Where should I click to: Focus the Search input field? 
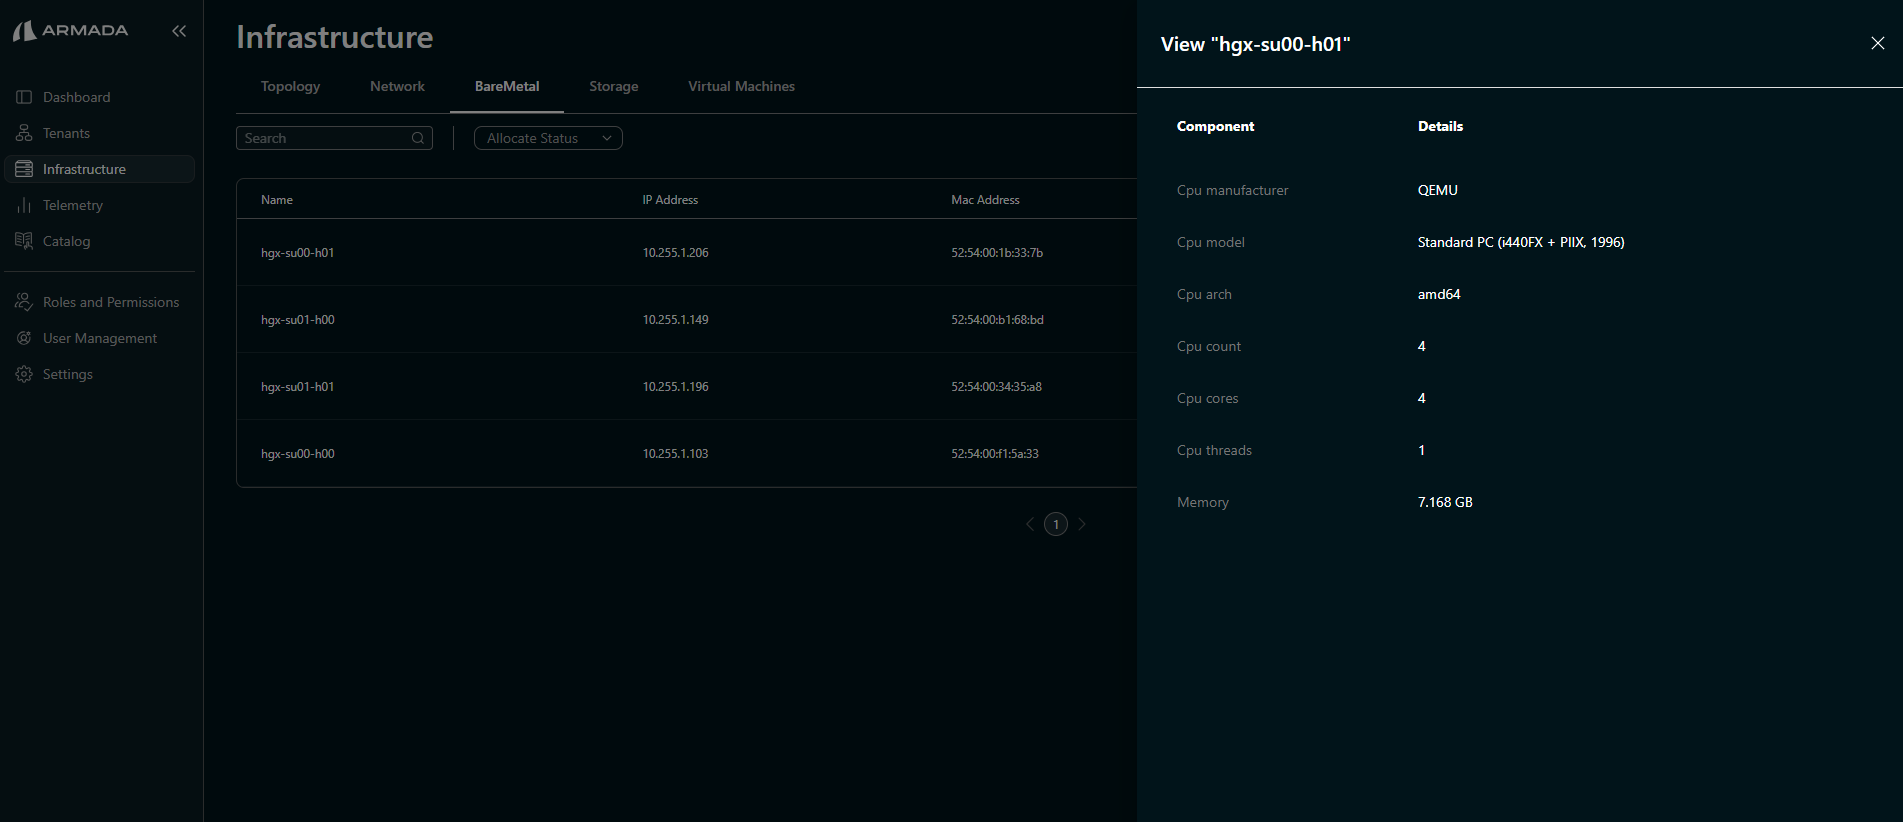tap(325, 138)
